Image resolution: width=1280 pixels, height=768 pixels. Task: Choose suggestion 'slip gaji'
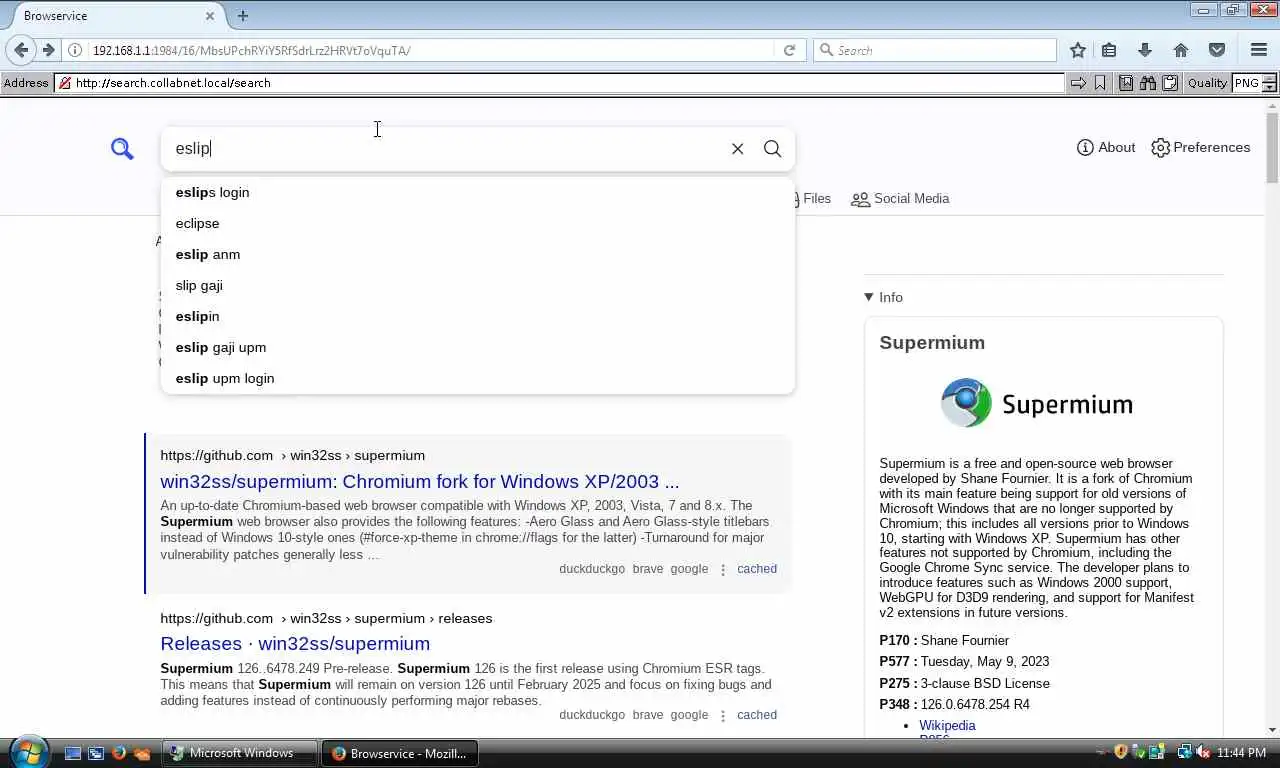pyautogui.click(x=478, y=285)
